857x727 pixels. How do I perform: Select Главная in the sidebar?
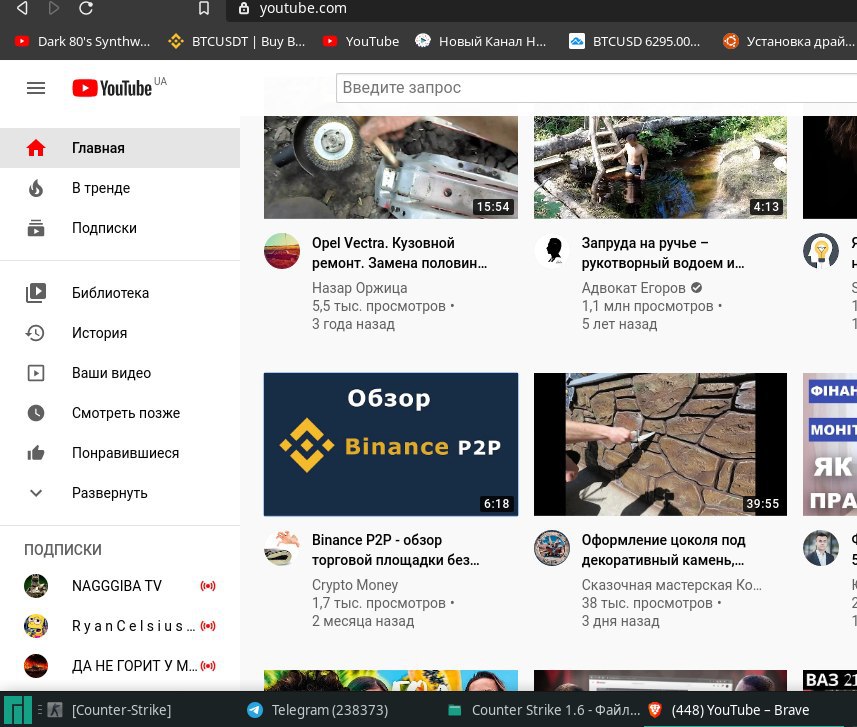click(120, 148)
